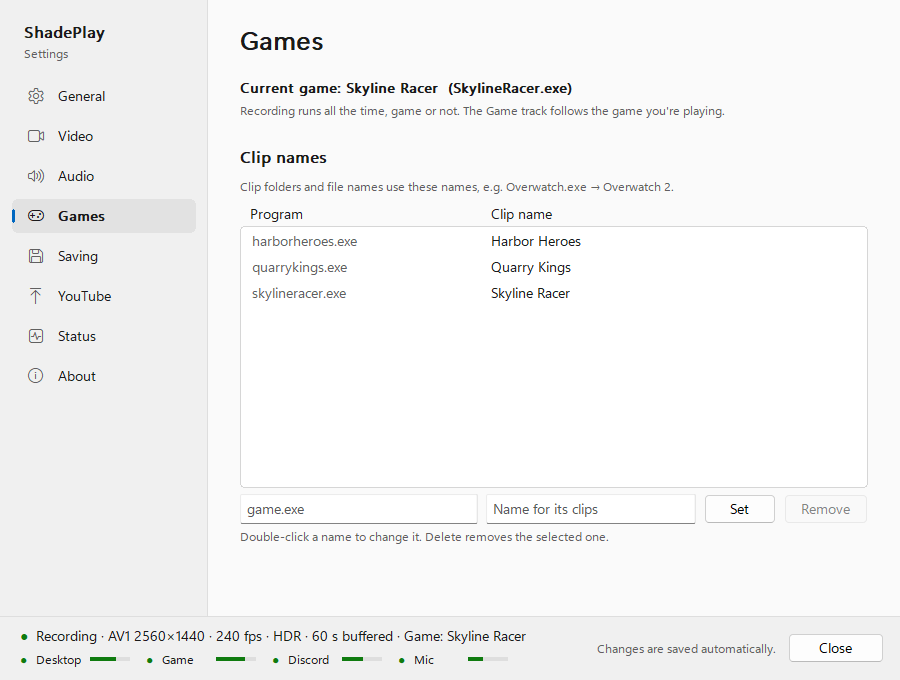900x680 pixels.
Task: Click the Recording status line in footer
Action: point(281,636)
